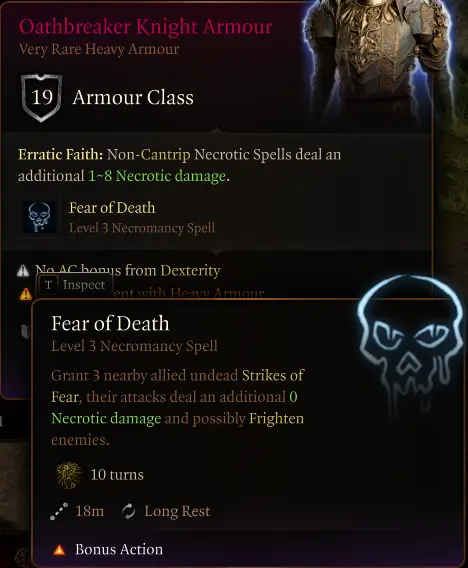Select the Fear of Death skull icon
The image size is (468, 568).
click(x=39, y=217)
